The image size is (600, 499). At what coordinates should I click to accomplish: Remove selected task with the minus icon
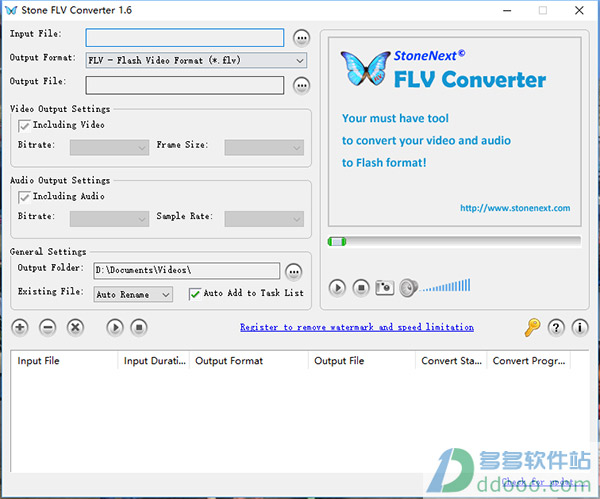[x=47, y=328]
